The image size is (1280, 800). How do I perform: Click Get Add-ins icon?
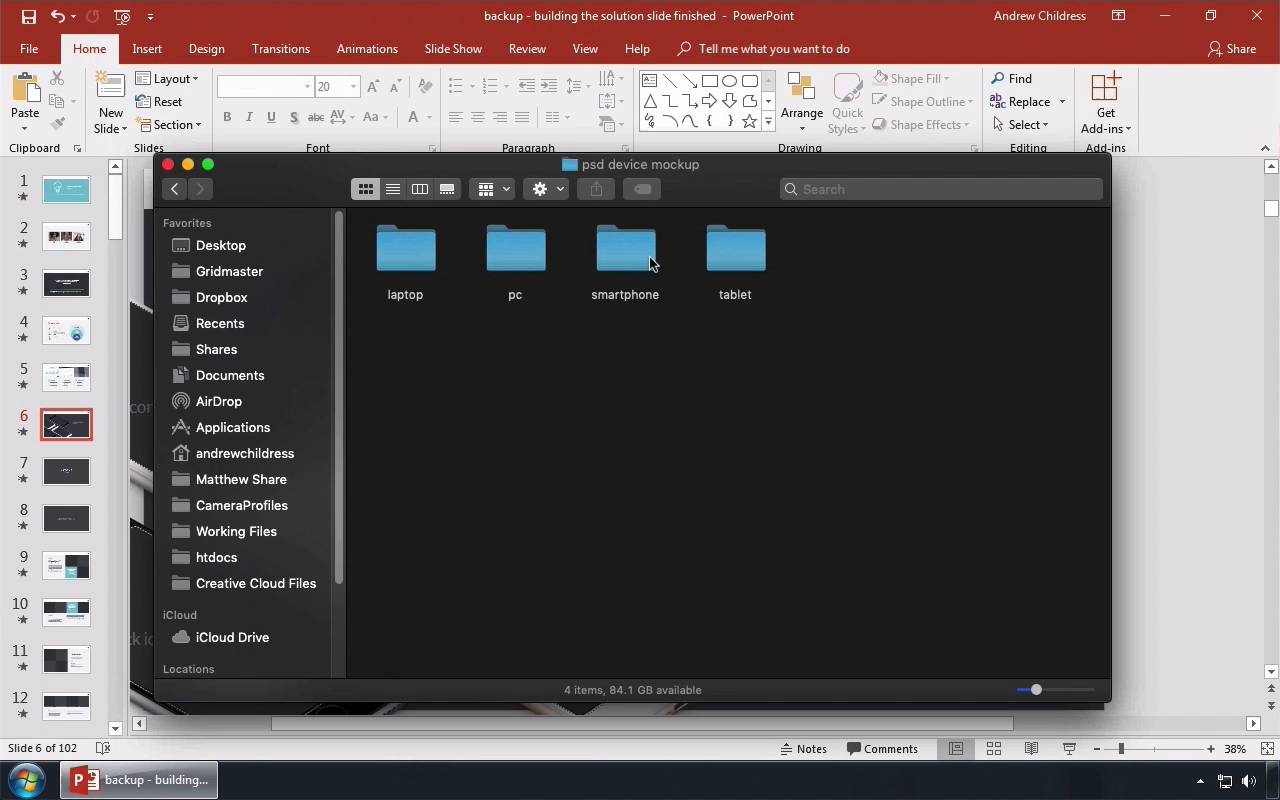click(1106, 86)
